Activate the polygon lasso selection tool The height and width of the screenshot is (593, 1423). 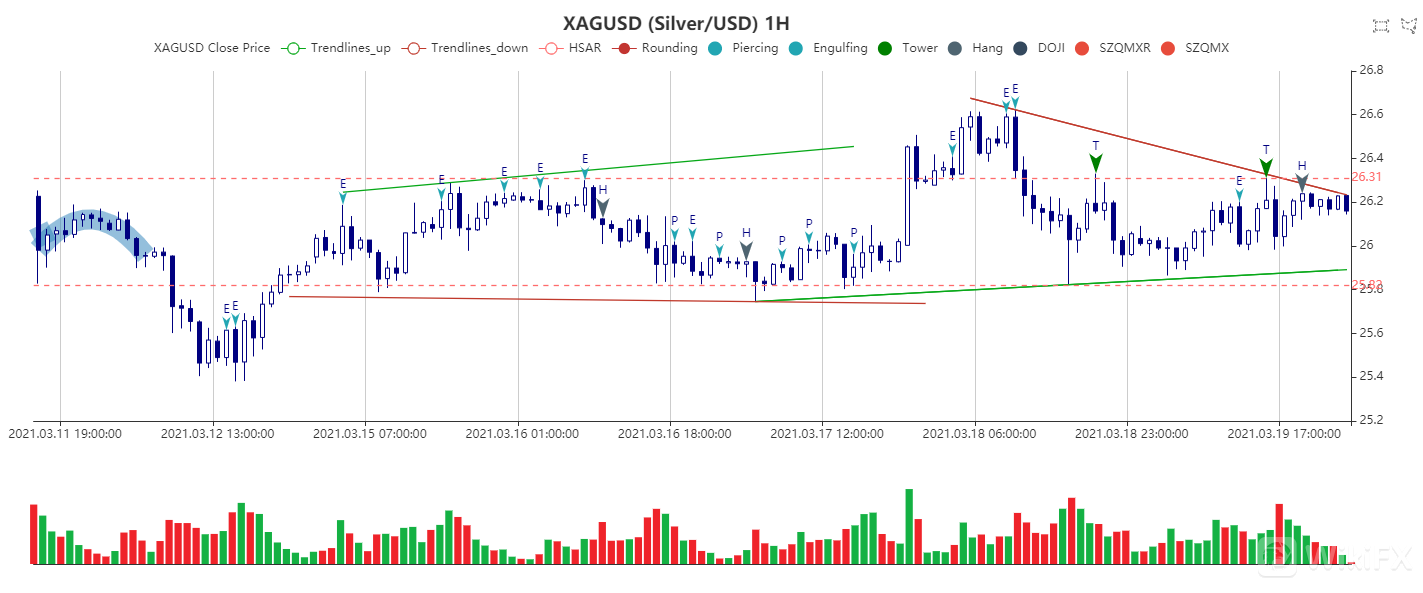(x=1409, y=26)
